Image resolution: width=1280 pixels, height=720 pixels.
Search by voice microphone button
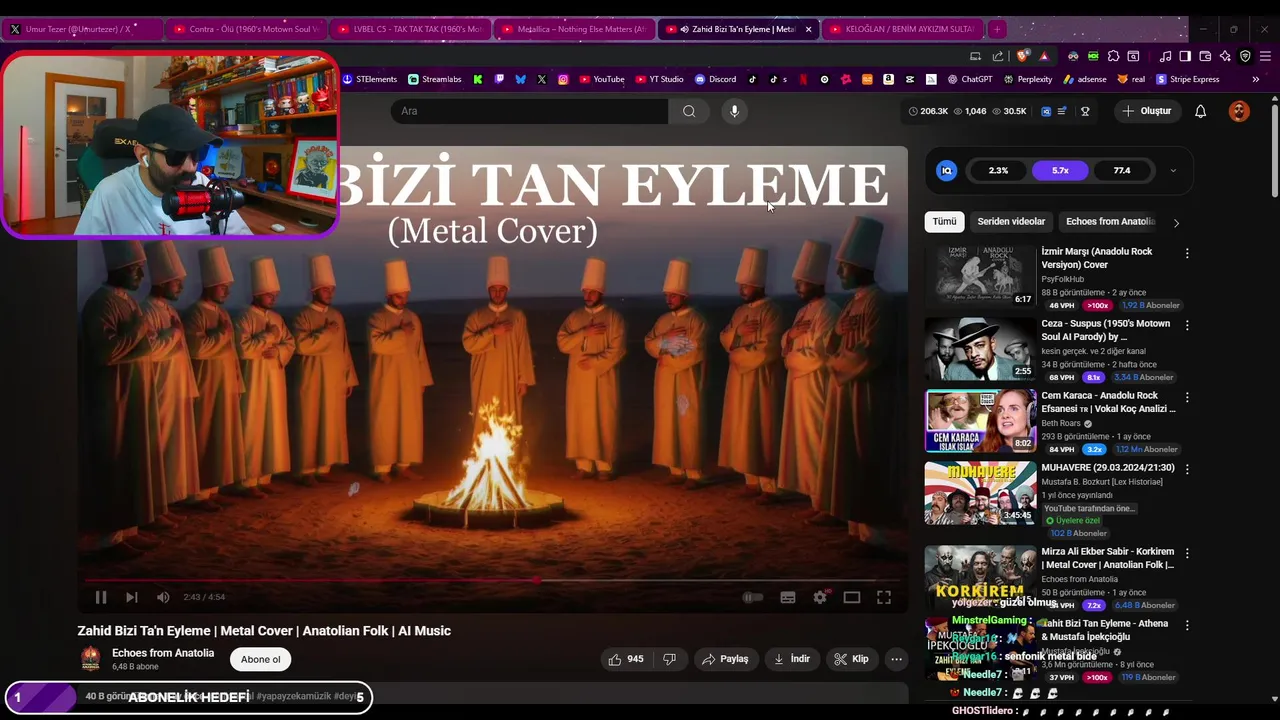tap(734, 111)
